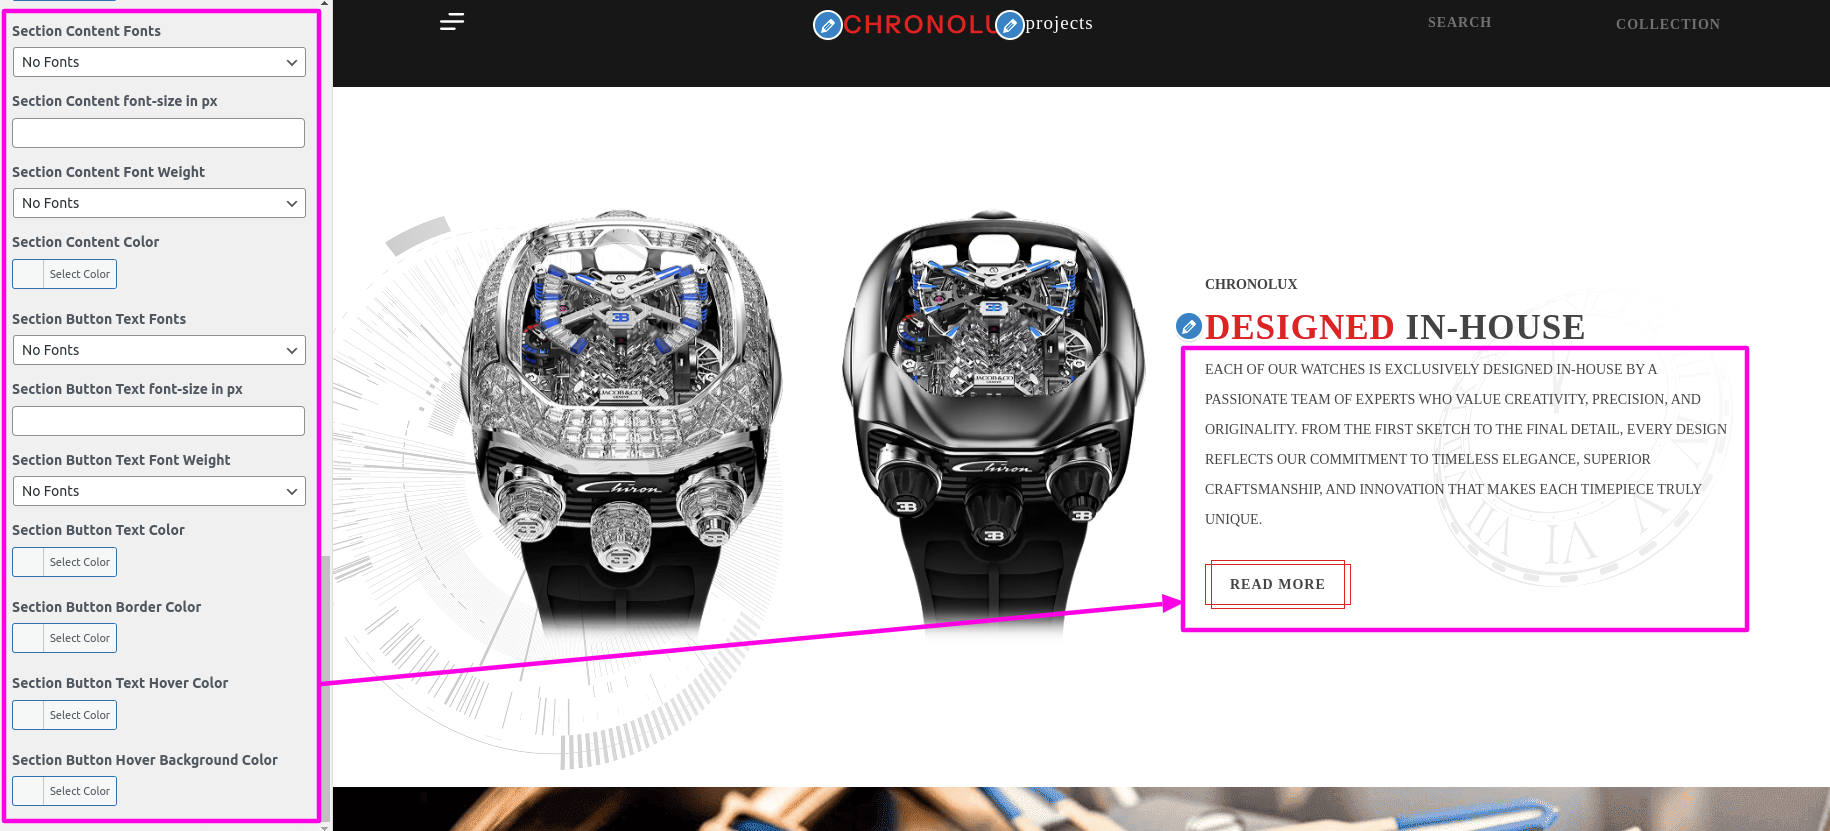Click the edit pencil beside DESIGNED IN-HOUSE heading
1830x831 pixels.
[x=1189, y=326]
